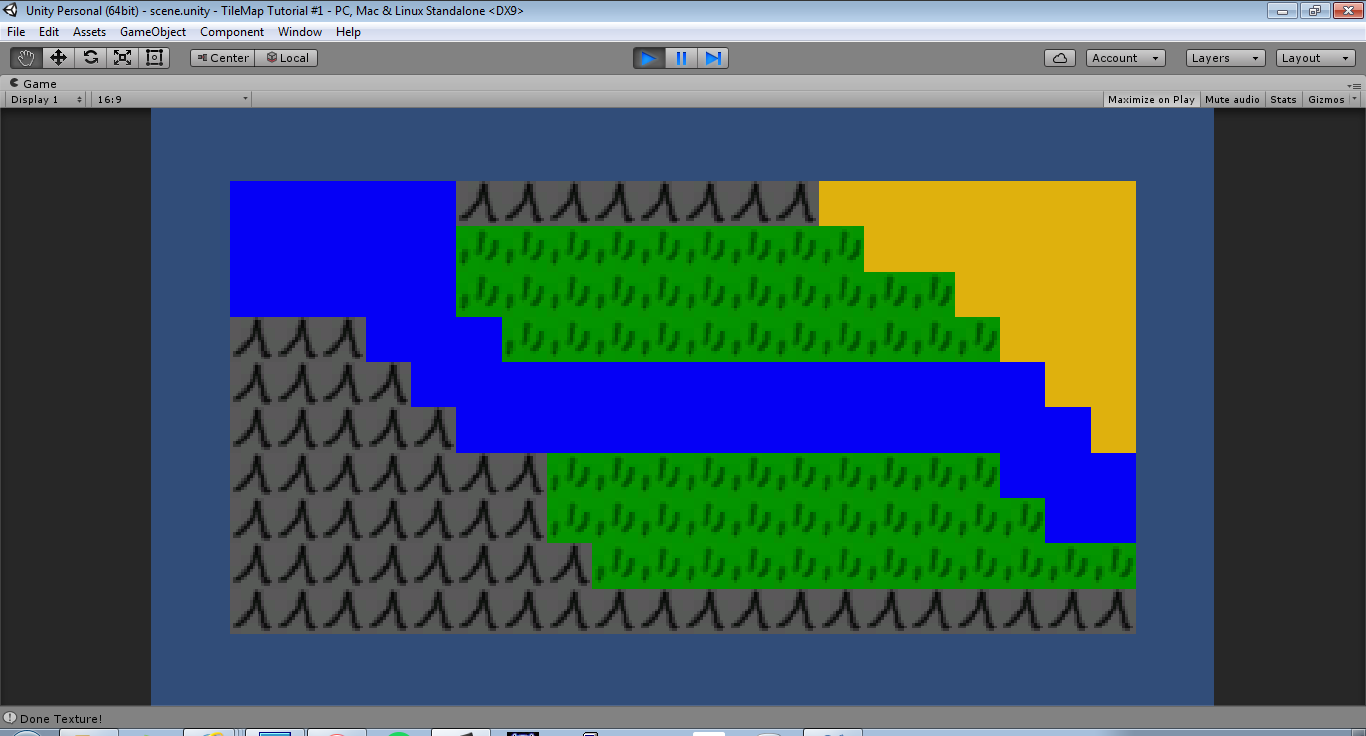Select the Rect transform tool
This screenshot has height=736, width=1366.
click(154, 58)
